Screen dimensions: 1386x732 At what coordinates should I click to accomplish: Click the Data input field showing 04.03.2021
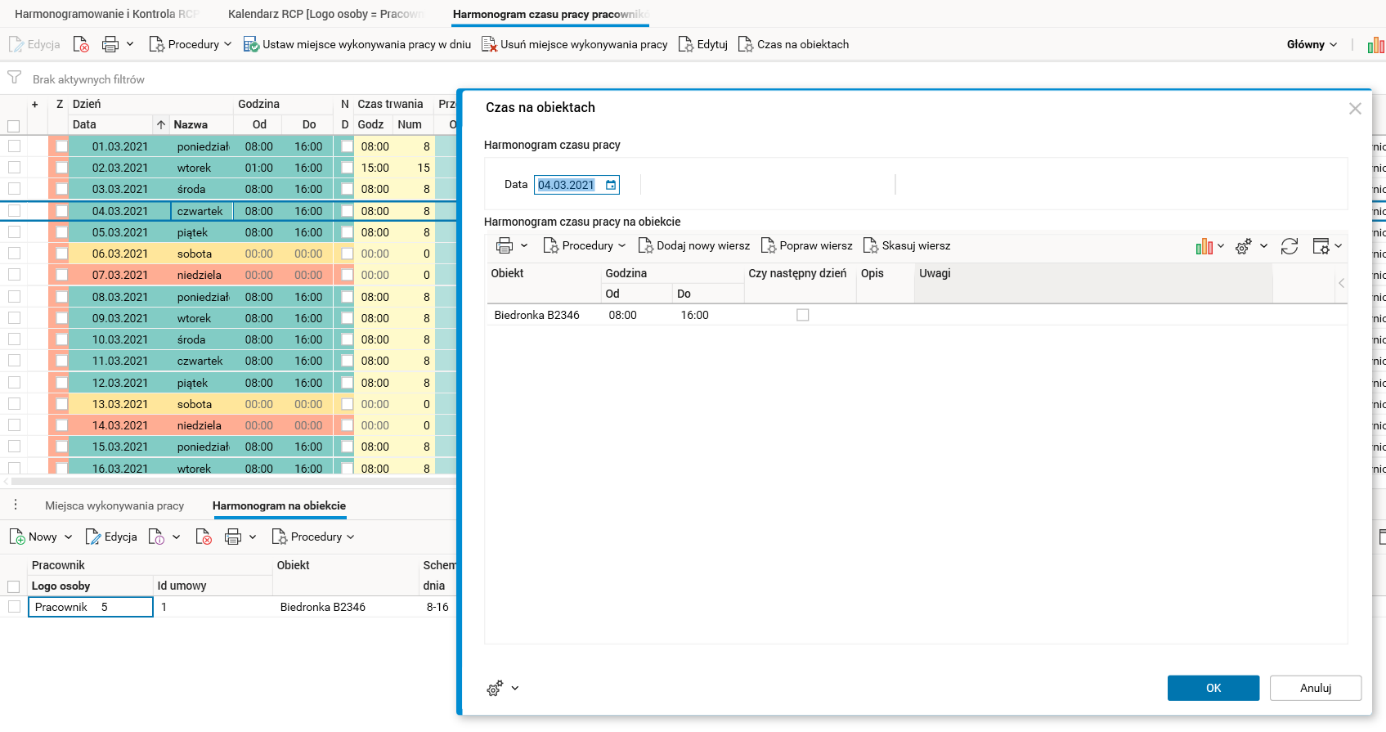577,185
